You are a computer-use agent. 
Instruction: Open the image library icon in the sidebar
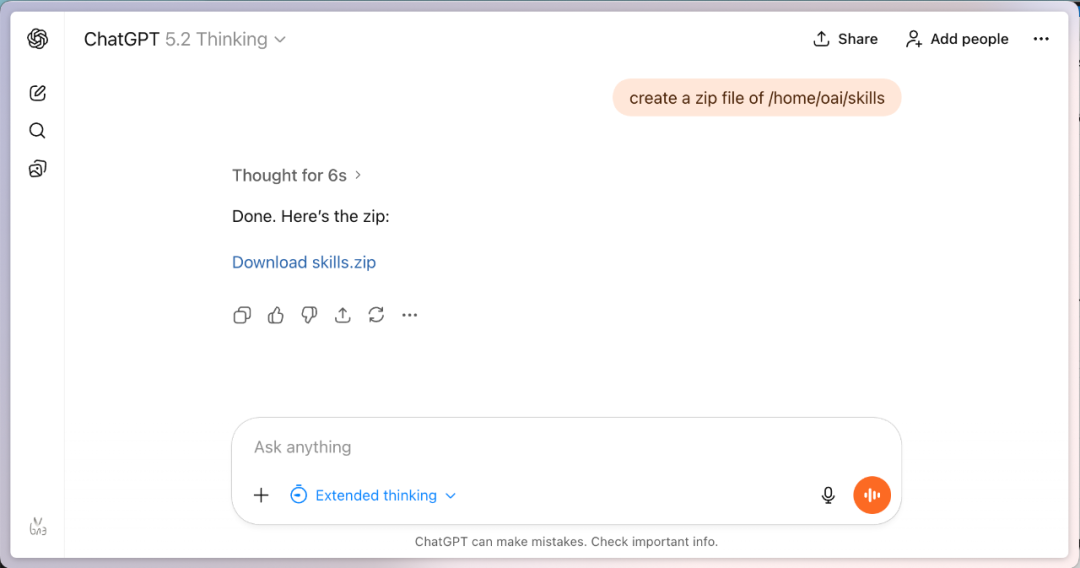(x=38, y=169)
